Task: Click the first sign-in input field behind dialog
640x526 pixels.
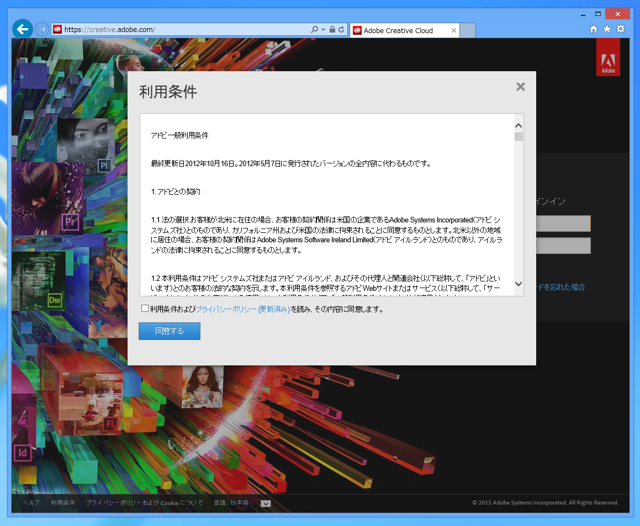Action: [x=563, y=223]
